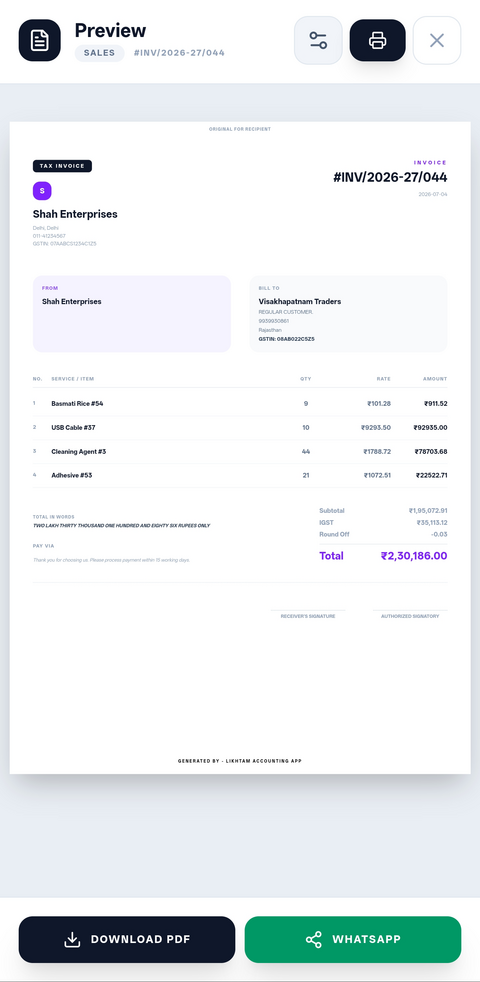Click the AUTHORIZED SIGNATORY label
The height and width of the screenshot is (982, 480).
pyautogui.click(x=410, y=616)
